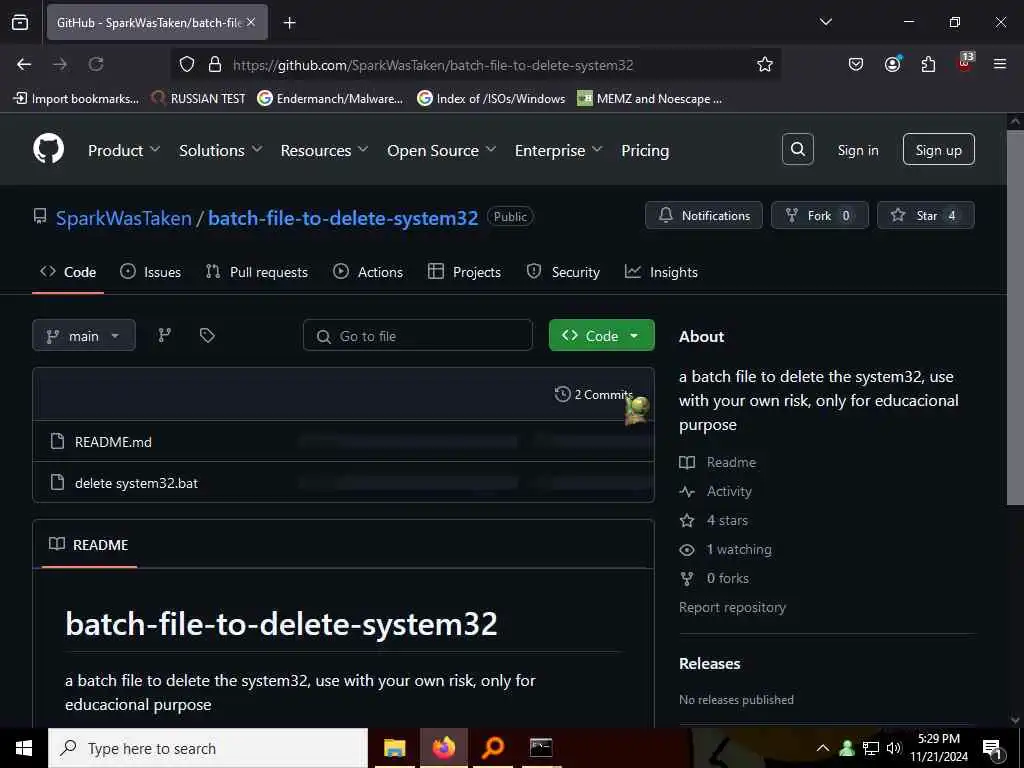The height and width of the screenshot is (768, 1024).
Task: Click the red extension icon with badge 13
Action: click(x=965, y=63)
